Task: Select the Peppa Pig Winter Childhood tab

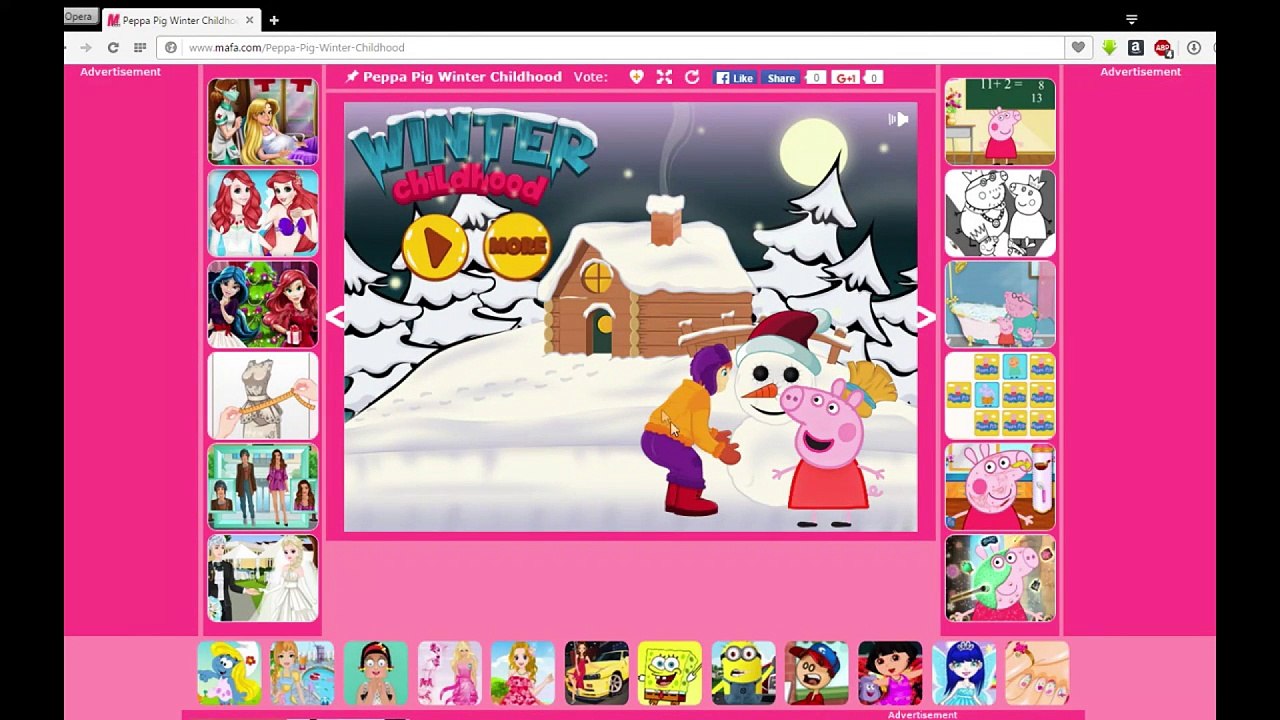Action: (x=180, y=20)
